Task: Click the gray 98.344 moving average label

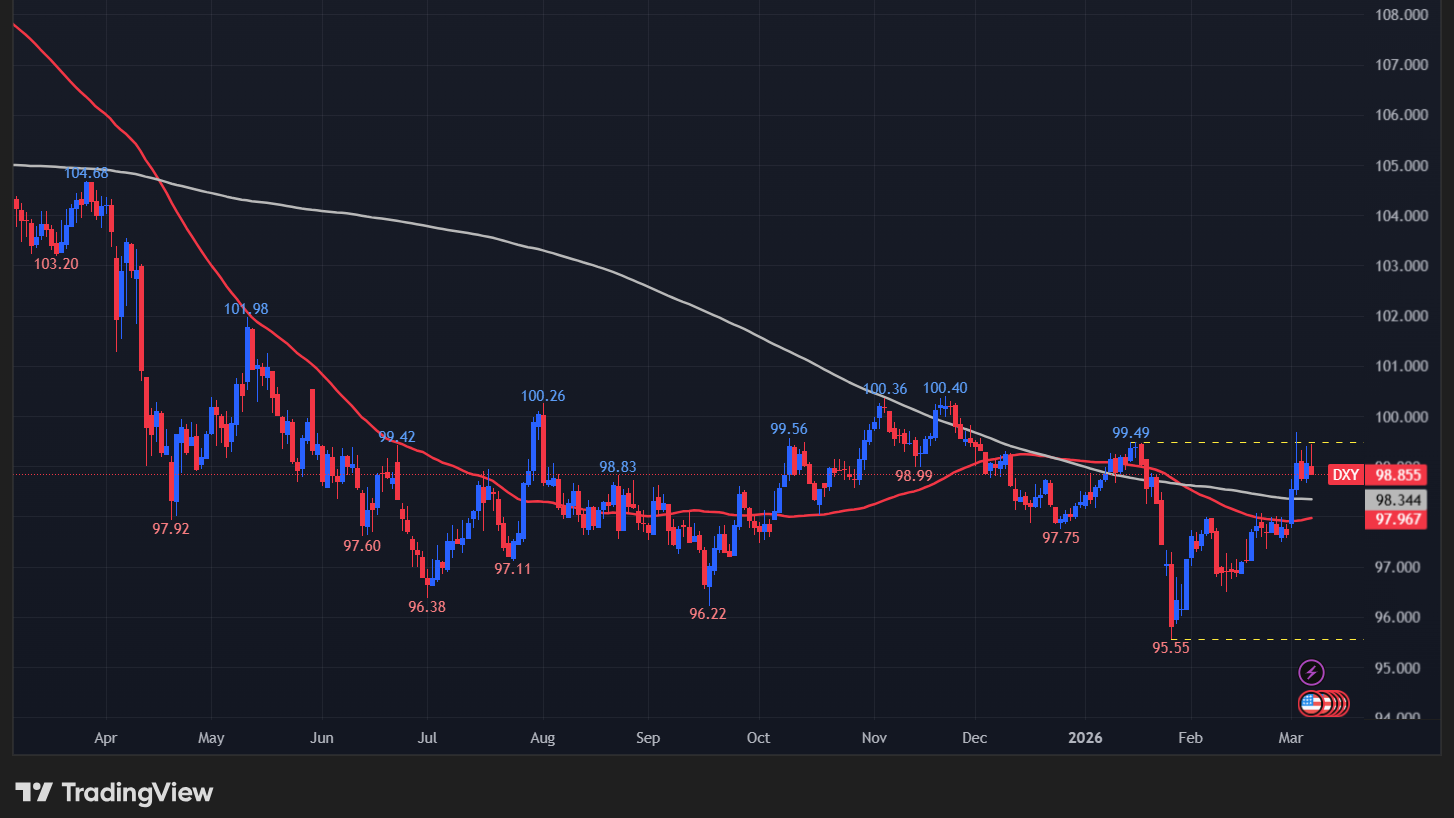Action: coord(1399,499)
